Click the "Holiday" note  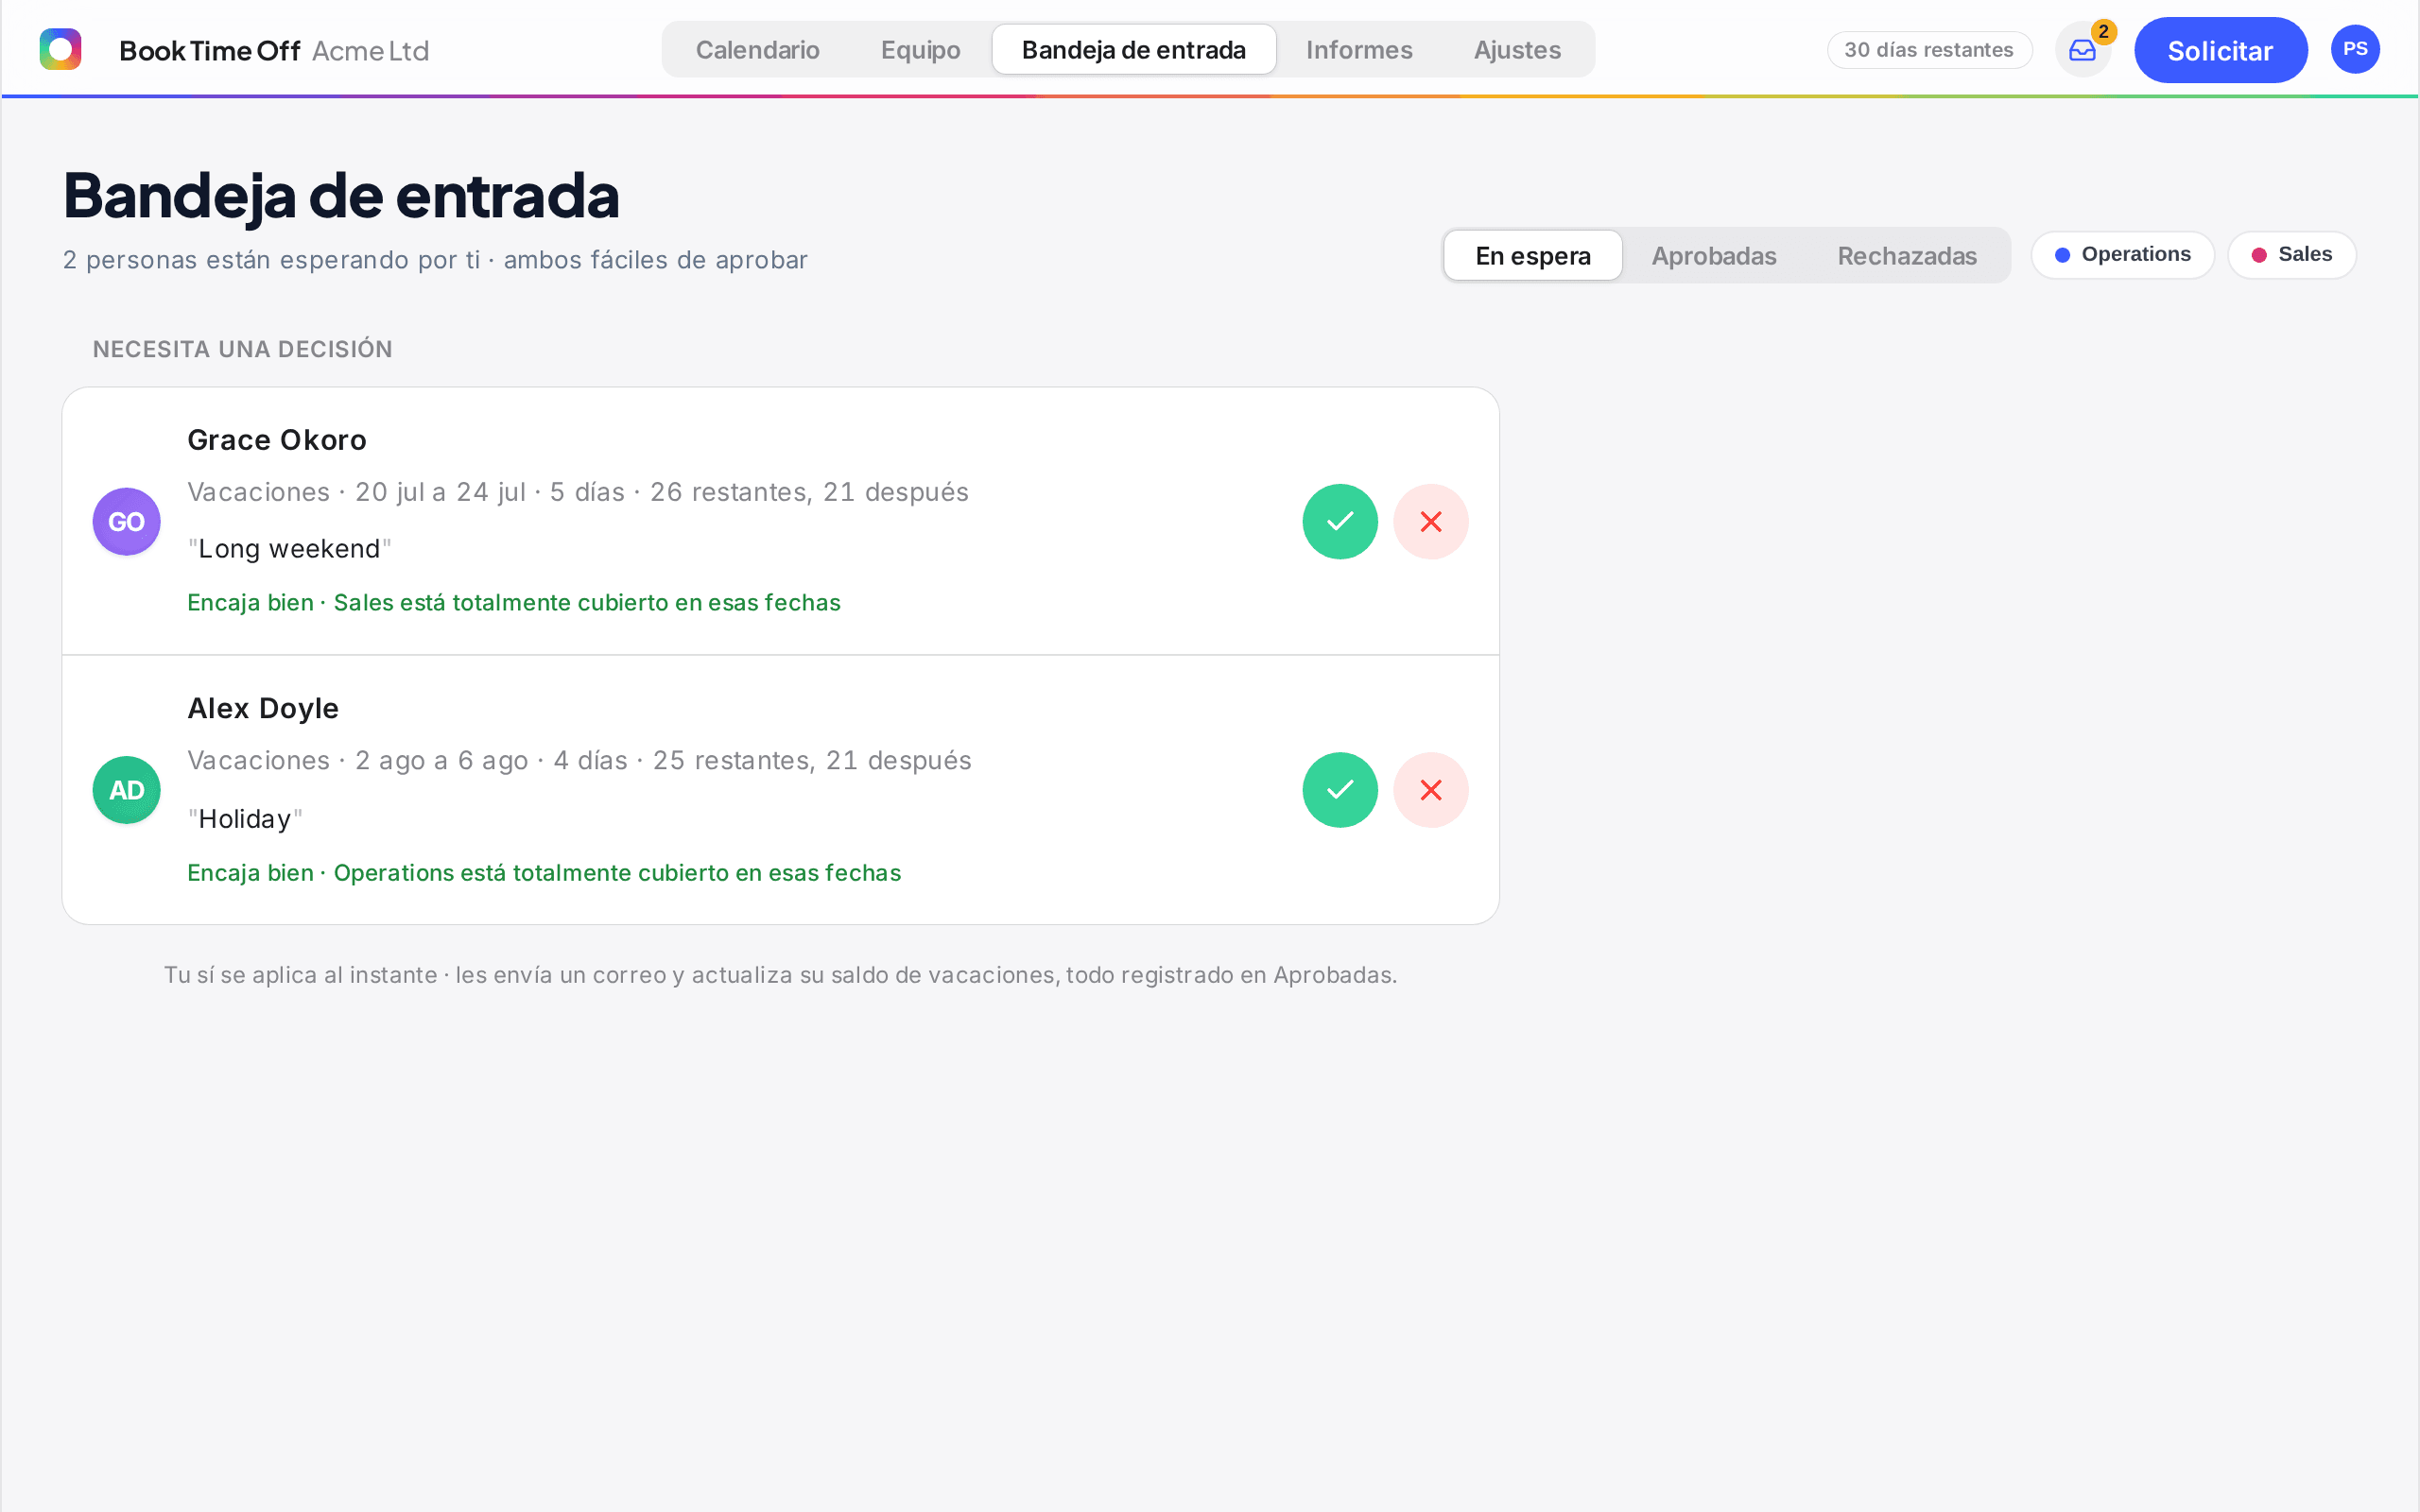click(245, 819)
